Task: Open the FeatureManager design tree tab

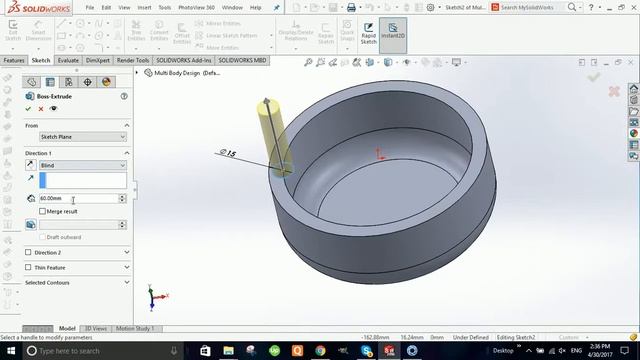Action: coord(31,82)
